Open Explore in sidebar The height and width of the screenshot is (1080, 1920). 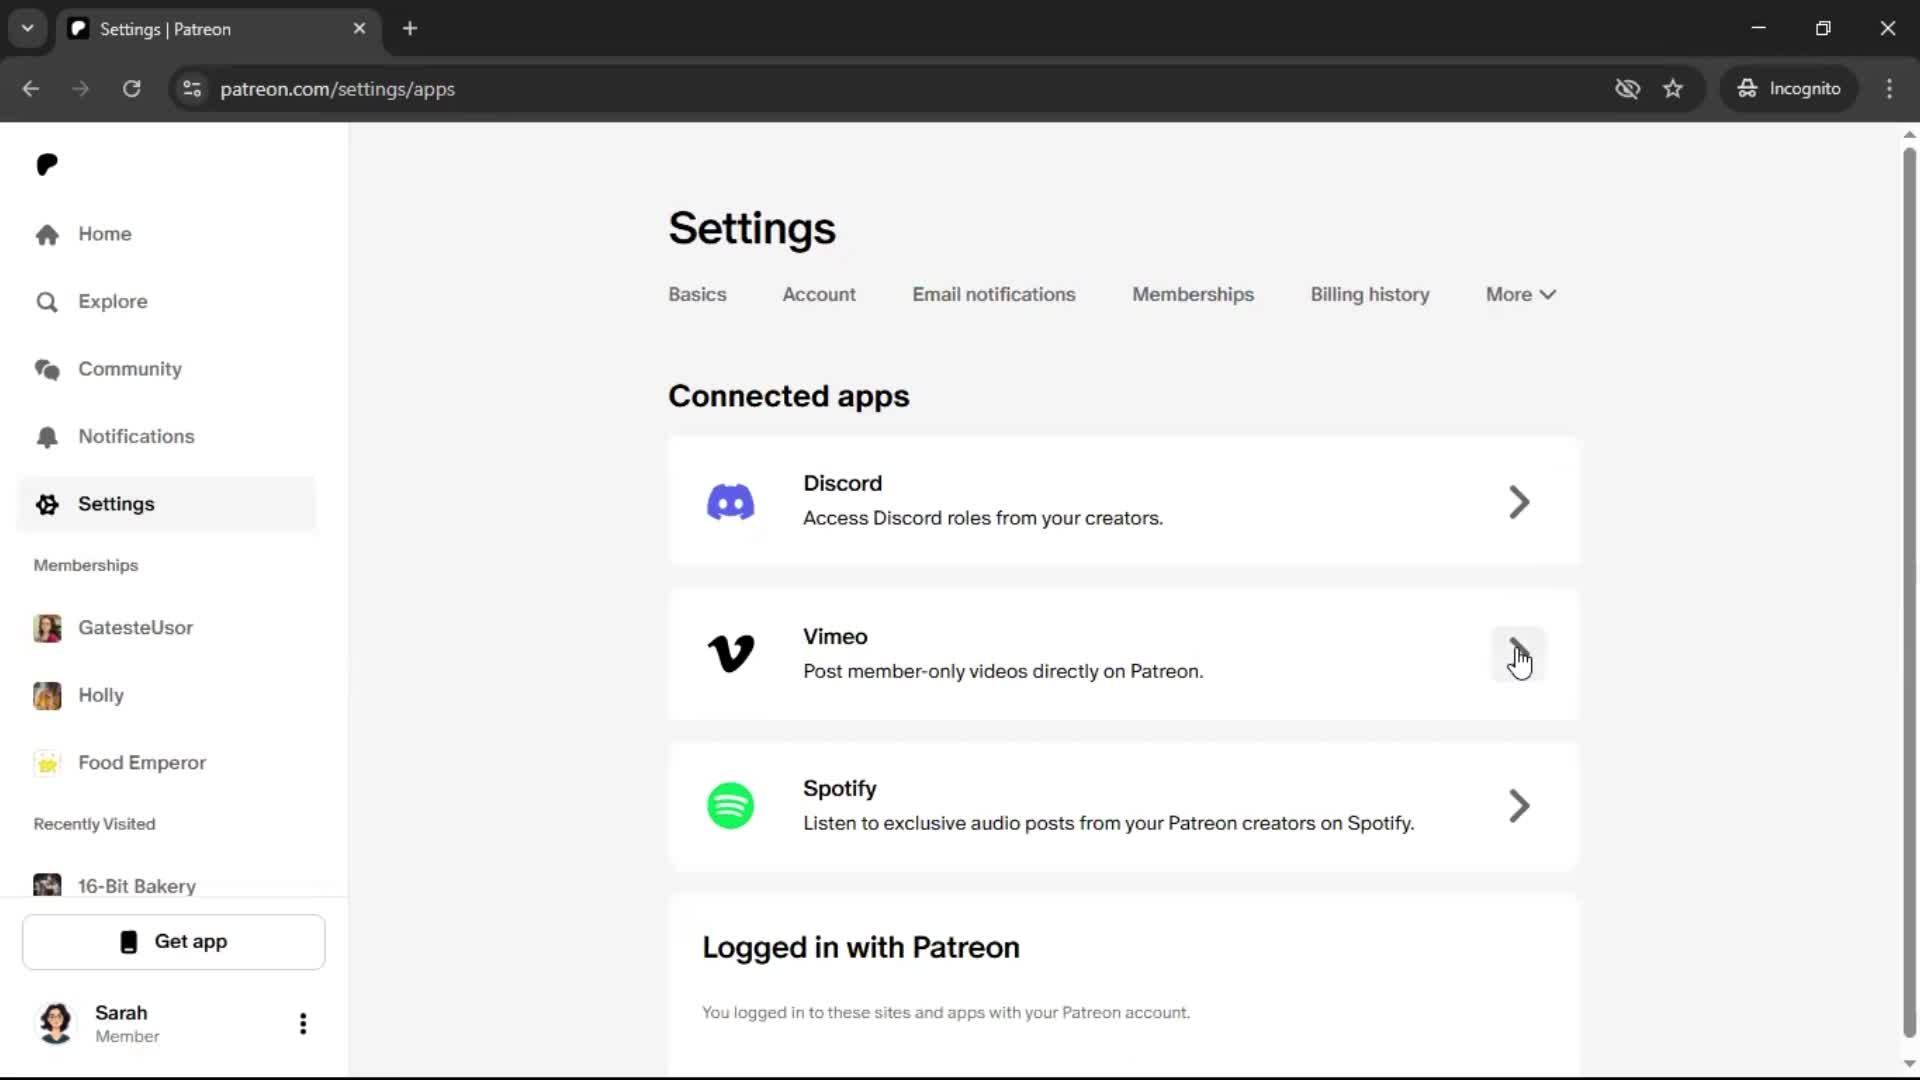click(x=166, y=302)
